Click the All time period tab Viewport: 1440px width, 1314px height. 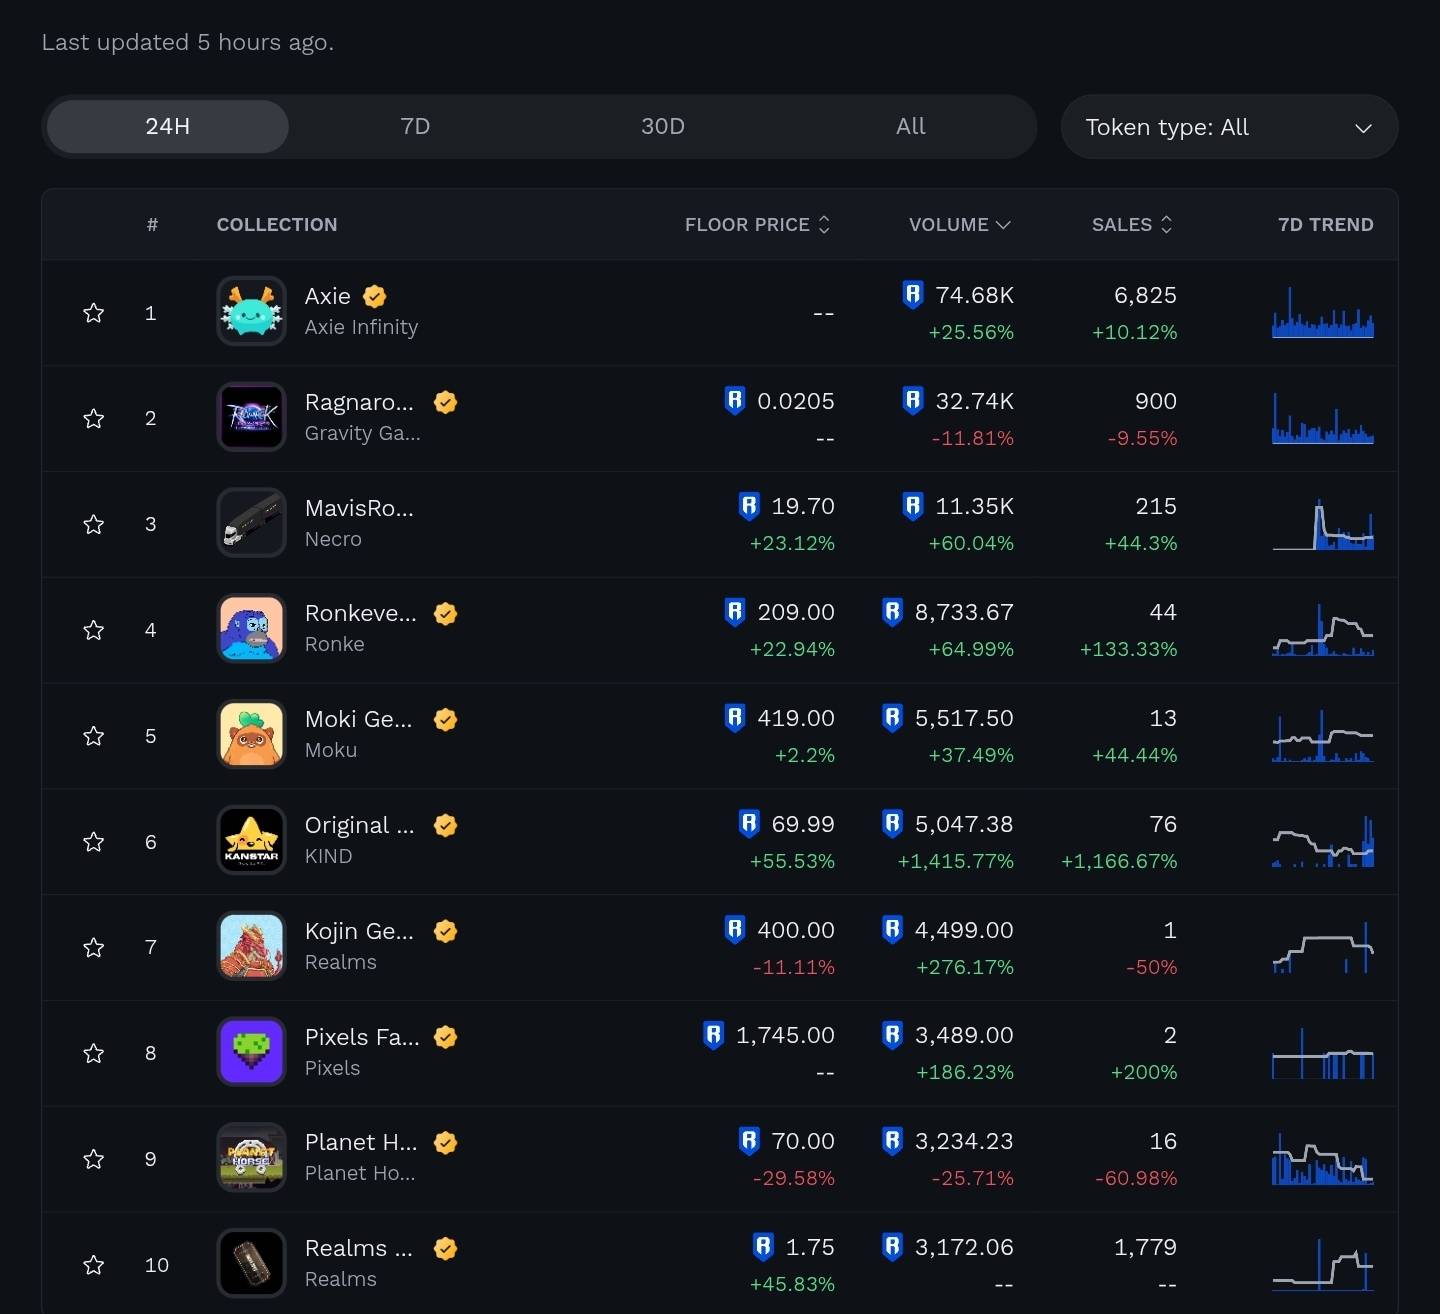(x=910, y=126)
